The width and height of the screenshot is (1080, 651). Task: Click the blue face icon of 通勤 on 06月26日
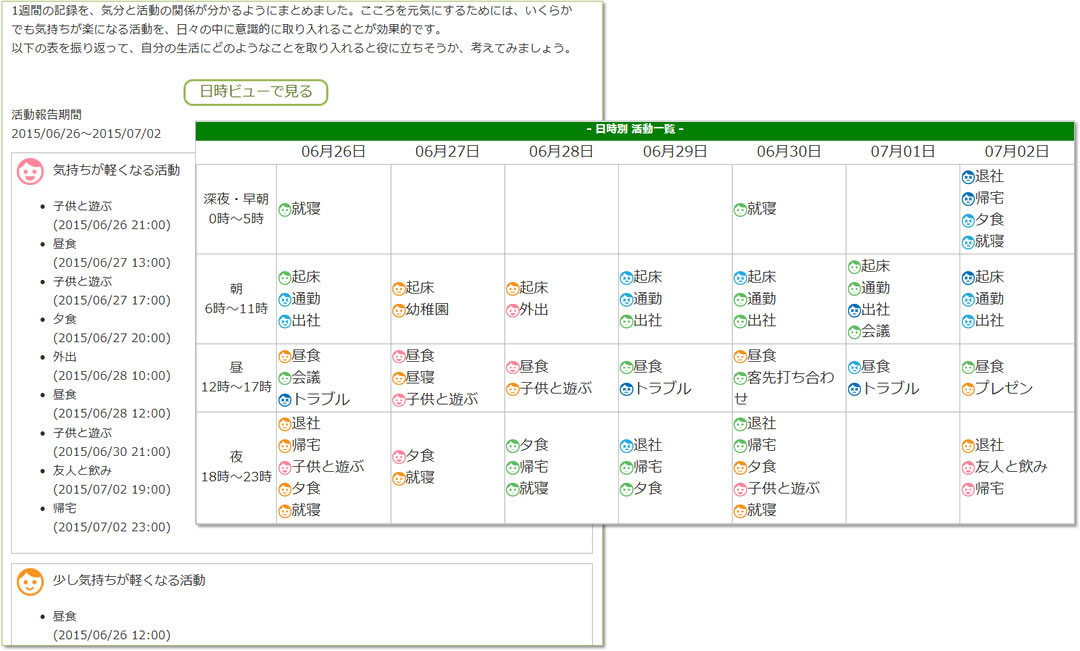(284, 300)
